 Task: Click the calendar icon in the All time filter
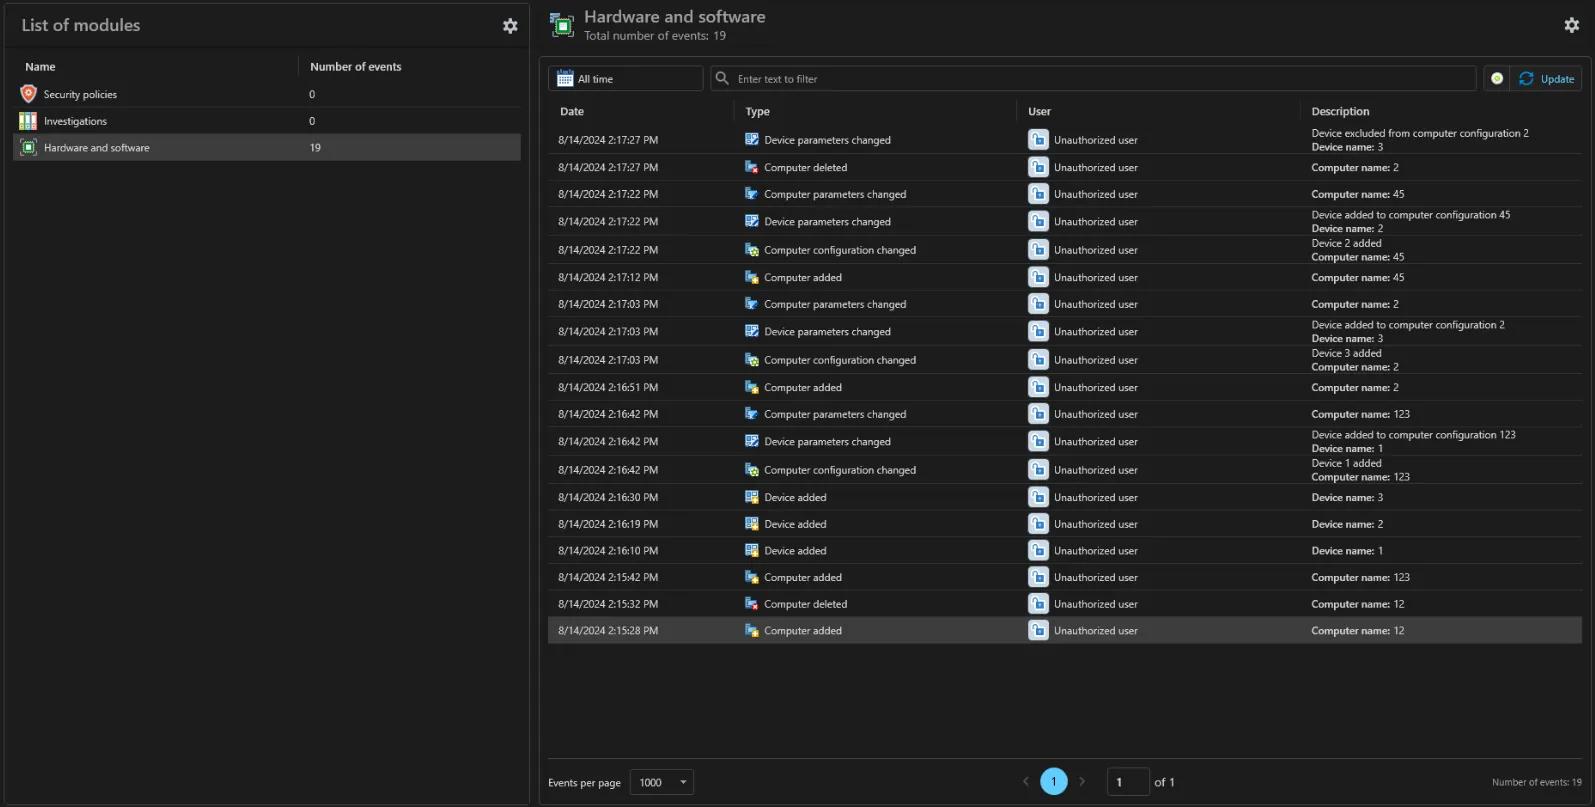click(565, 78)
